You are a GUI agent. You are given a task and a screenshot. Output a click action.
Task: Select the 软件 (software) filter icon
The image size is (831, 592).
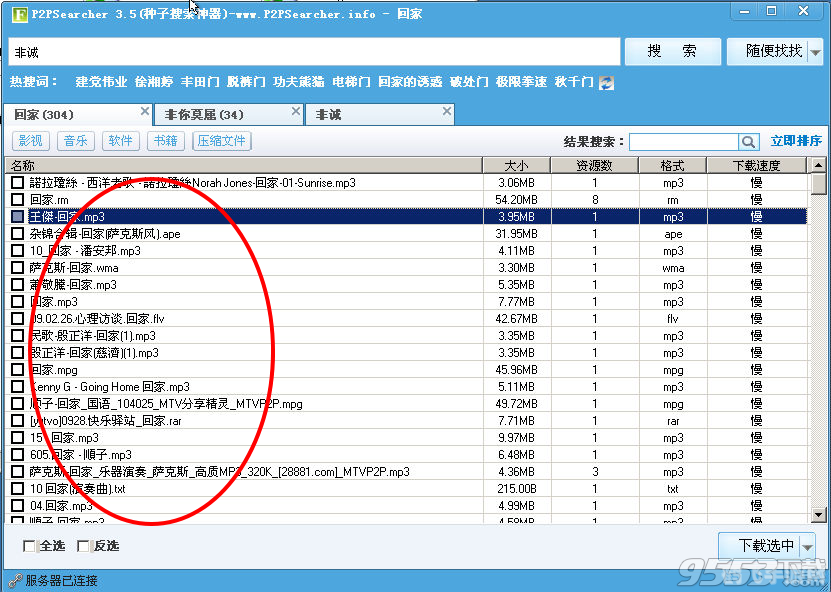pos(120,140)
